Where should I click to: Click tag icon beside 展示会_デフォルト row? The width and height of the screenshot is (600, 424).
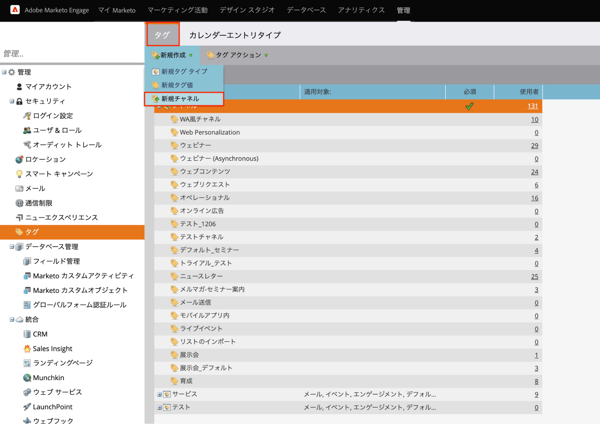(x=174, y=368)
